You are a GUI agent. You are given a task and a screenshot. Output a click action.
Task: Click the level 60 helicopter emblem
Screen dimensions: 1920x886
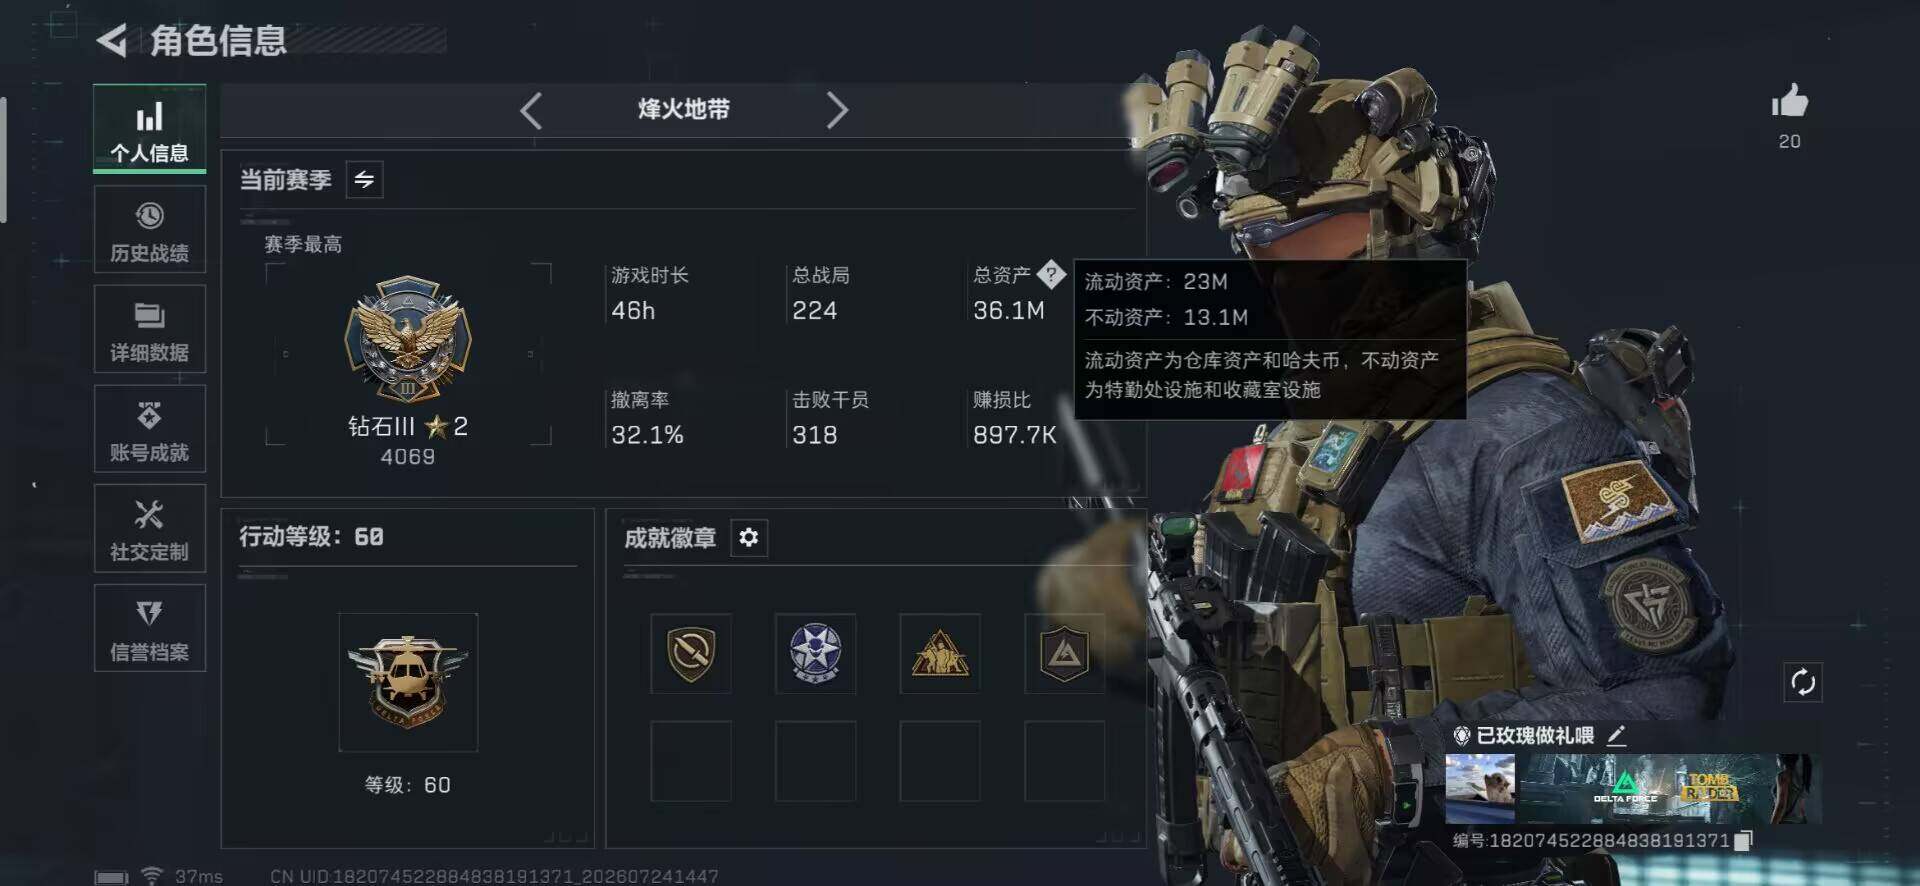click(408, 682)
